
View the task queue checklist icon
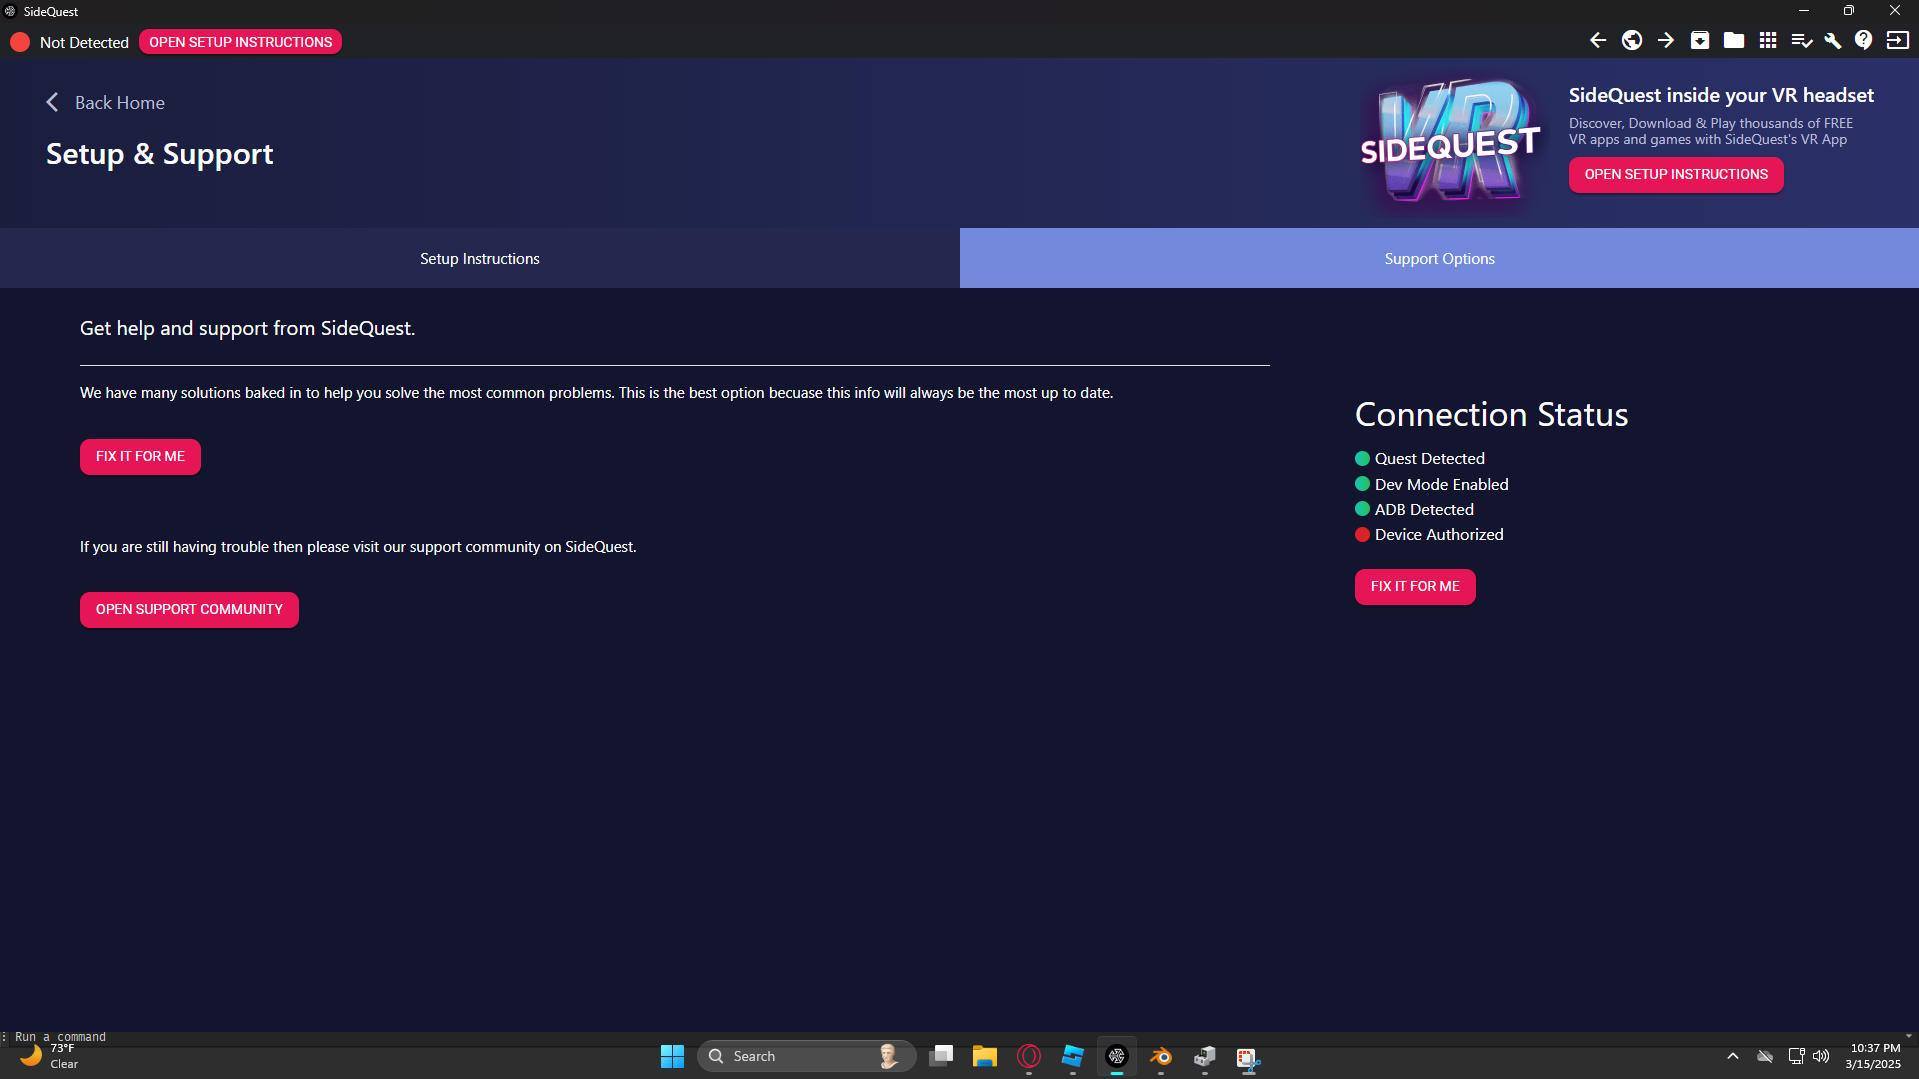pos(1801,40)
